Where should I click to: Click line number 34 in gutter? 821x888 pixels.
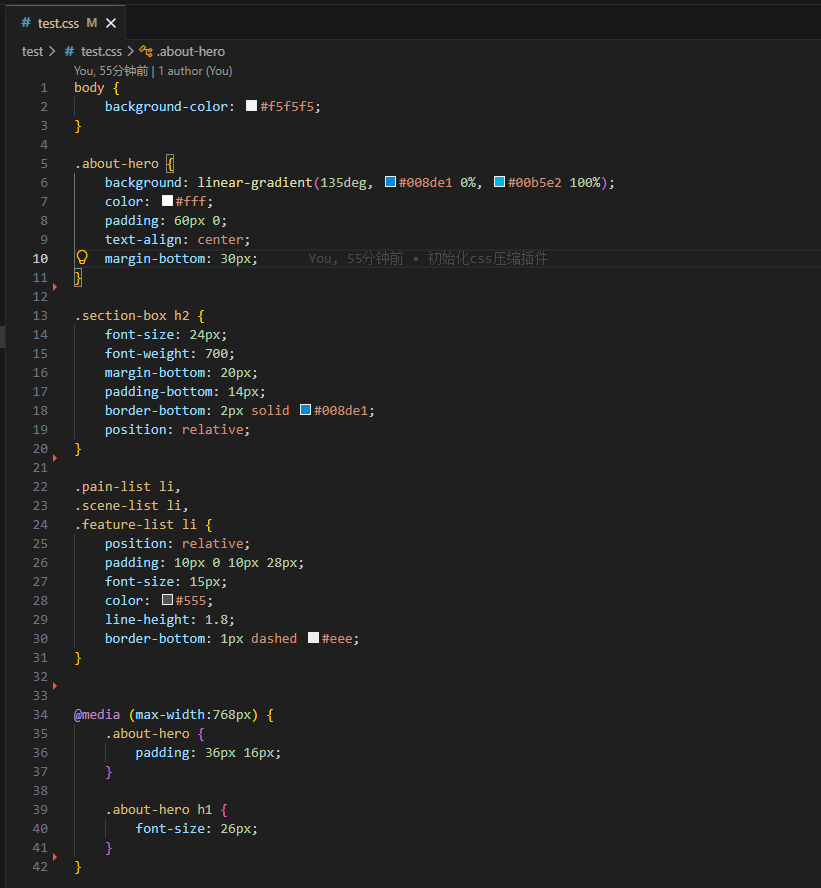40,715
